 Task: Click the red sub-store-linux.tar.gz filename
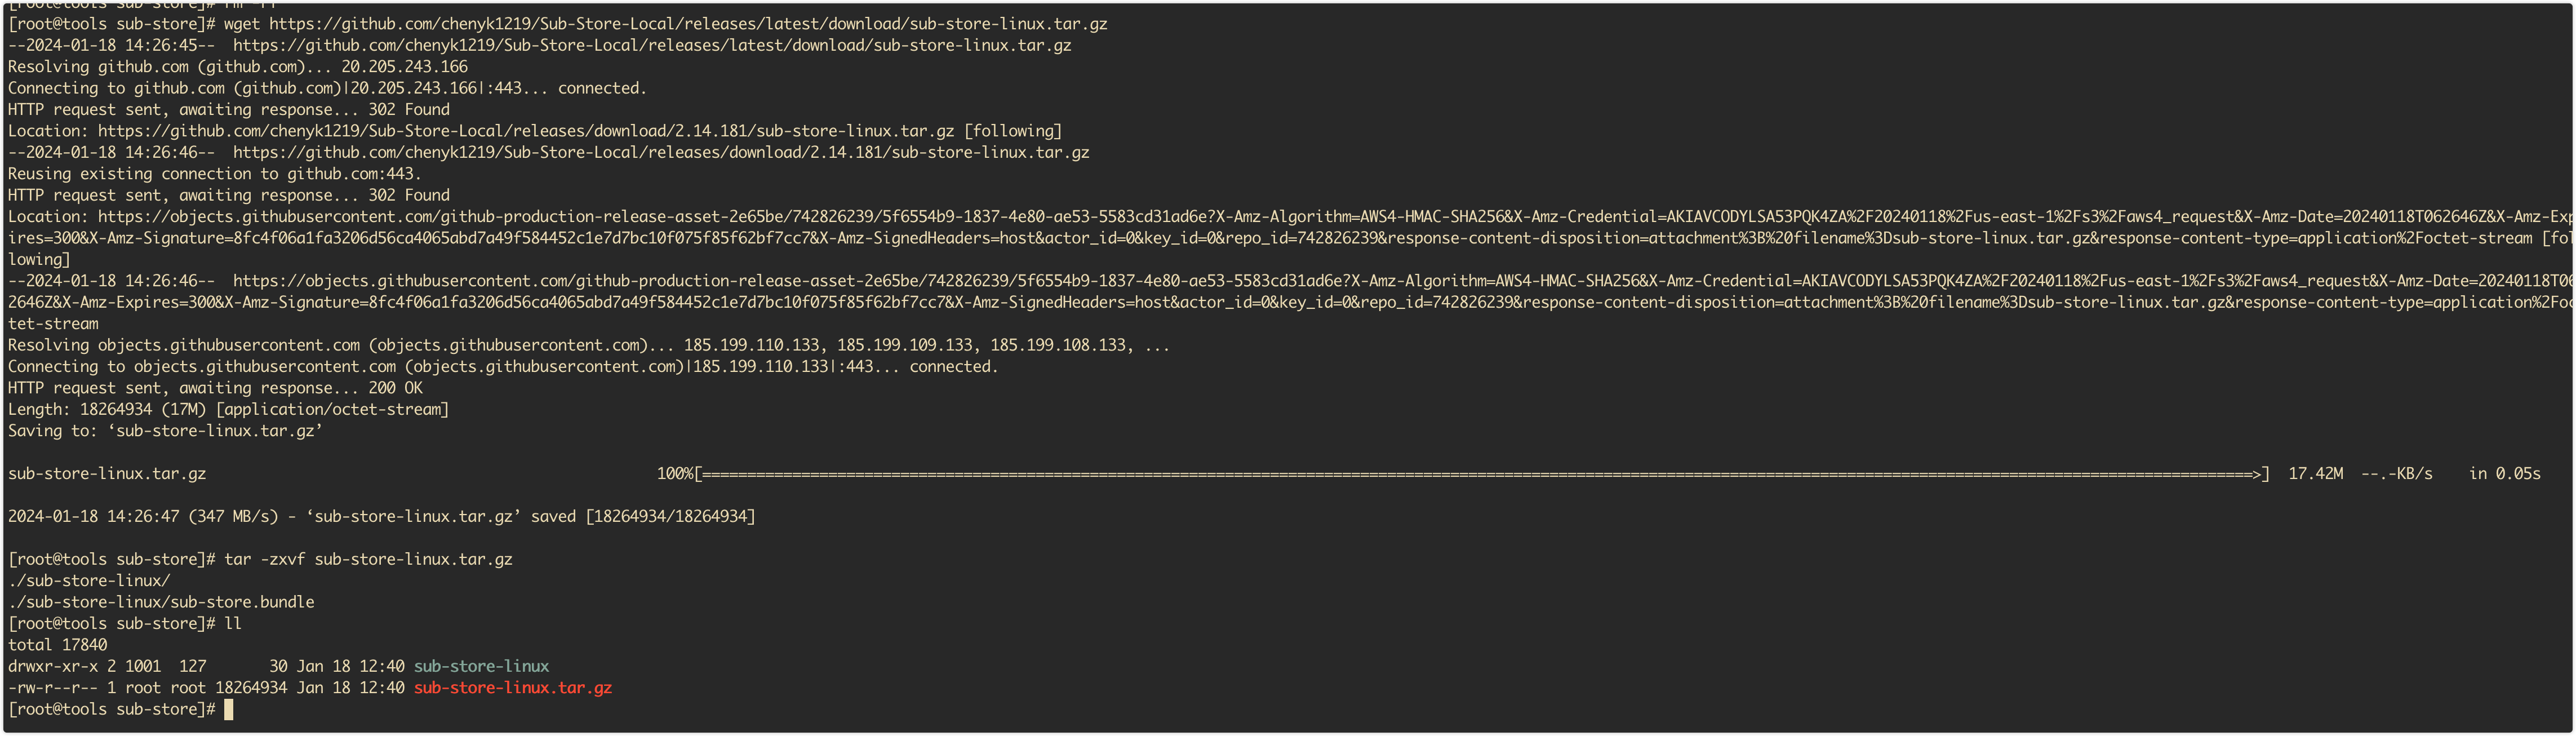512,688
